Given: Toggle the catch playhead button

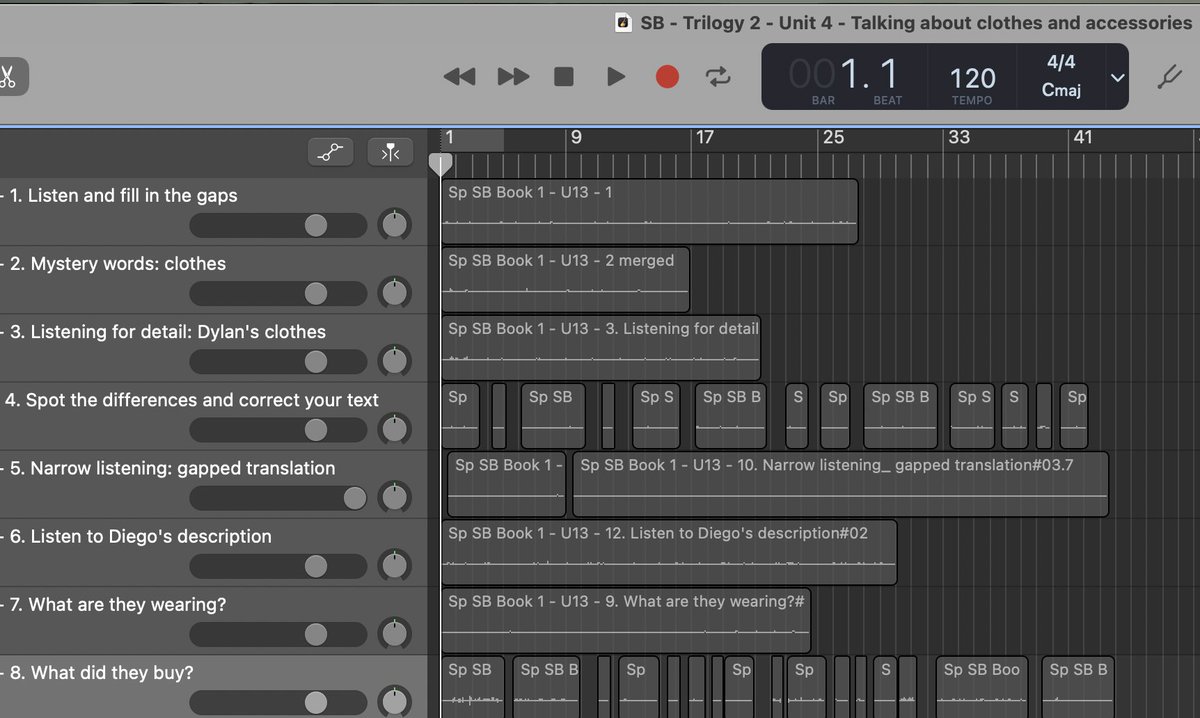Looking at the screenshot, I should (390, 152).
